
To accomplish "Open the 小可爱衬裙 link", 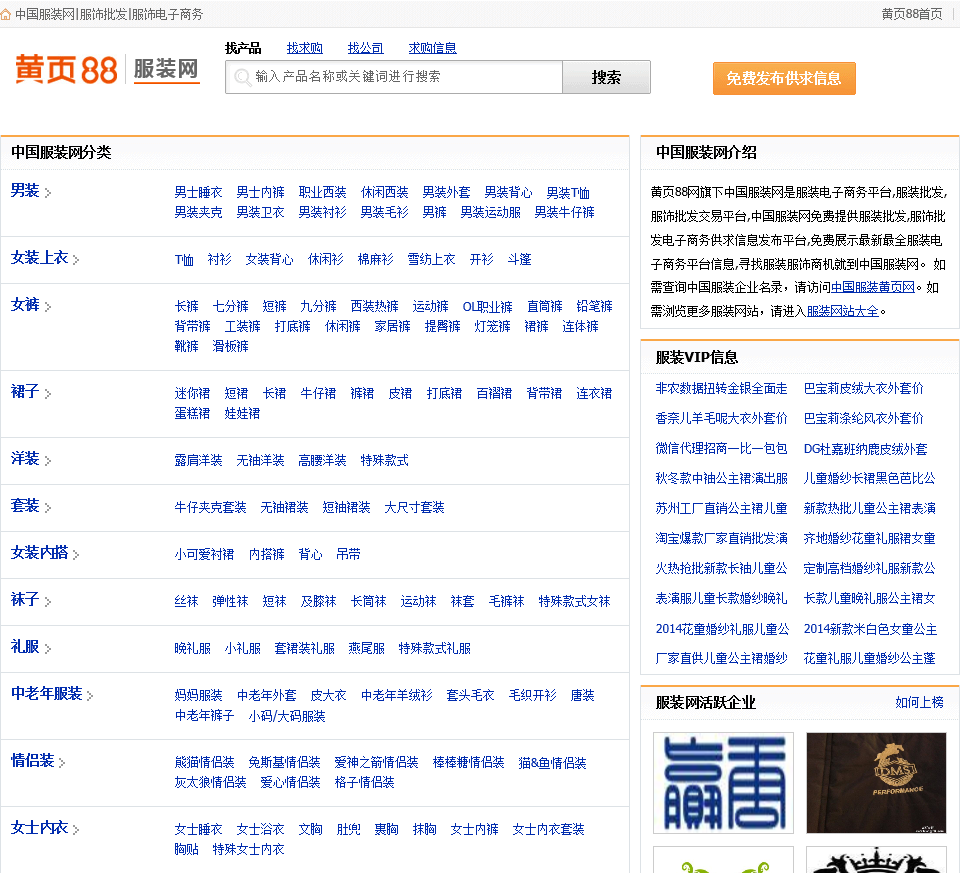I will pyautogui.click(x=204, y=554).
